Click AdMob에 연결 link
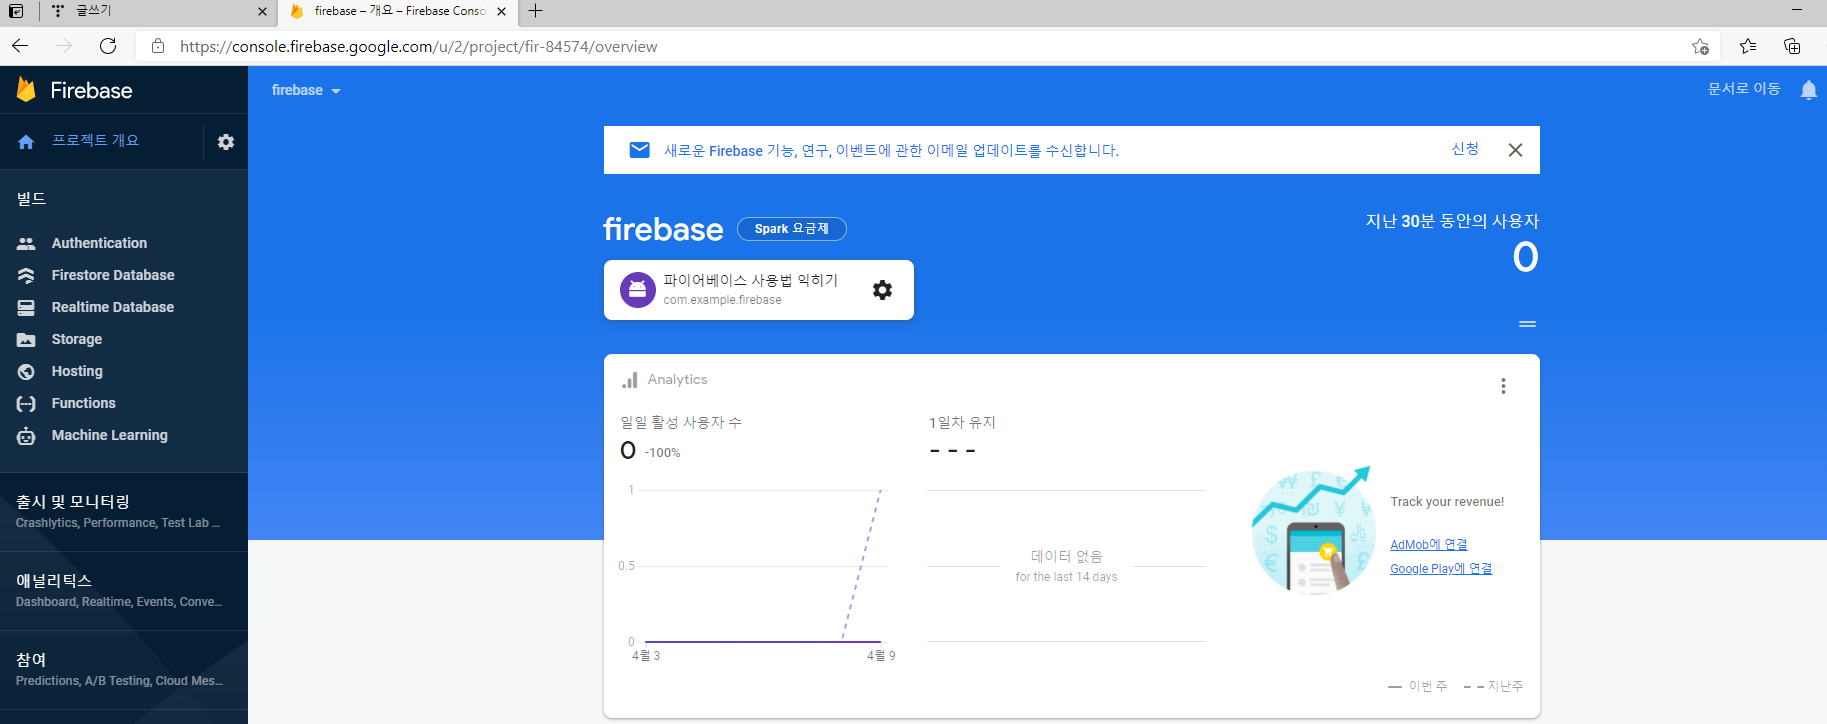The width and height of the screenshot is (1827, 724). (1429, 544)
